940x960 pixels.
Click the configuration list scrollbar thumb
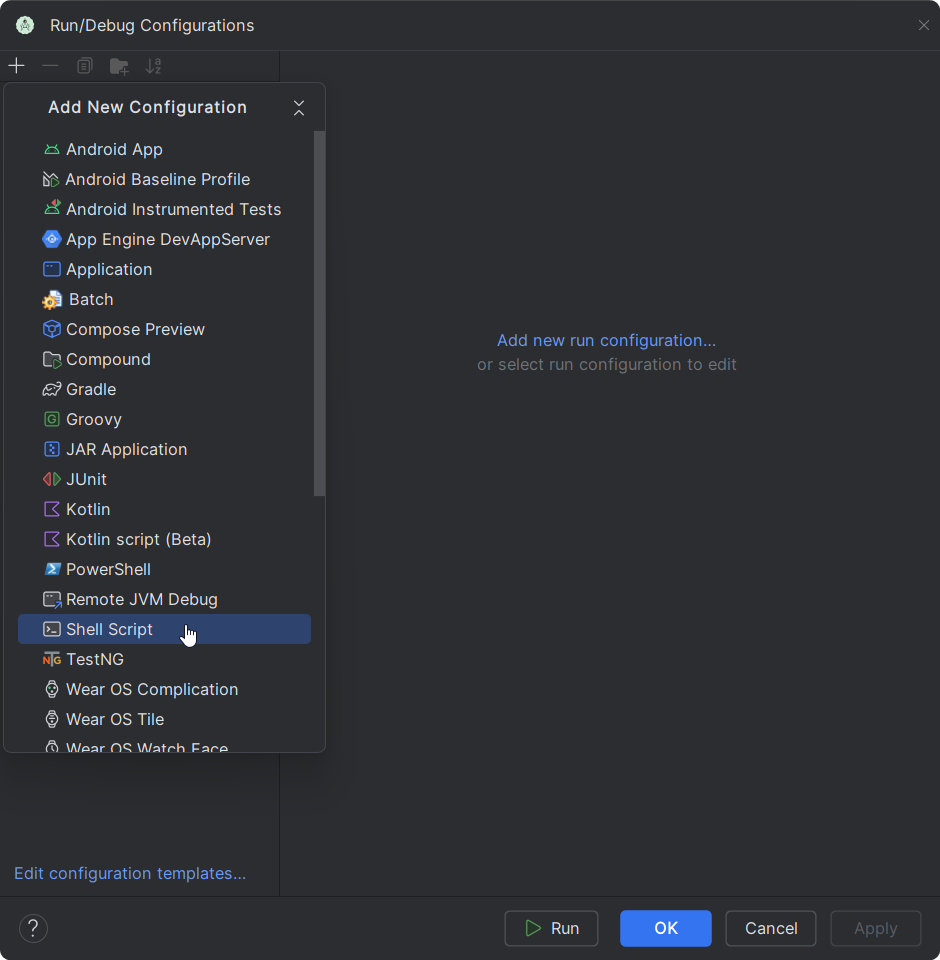click(x=319, y=313)
